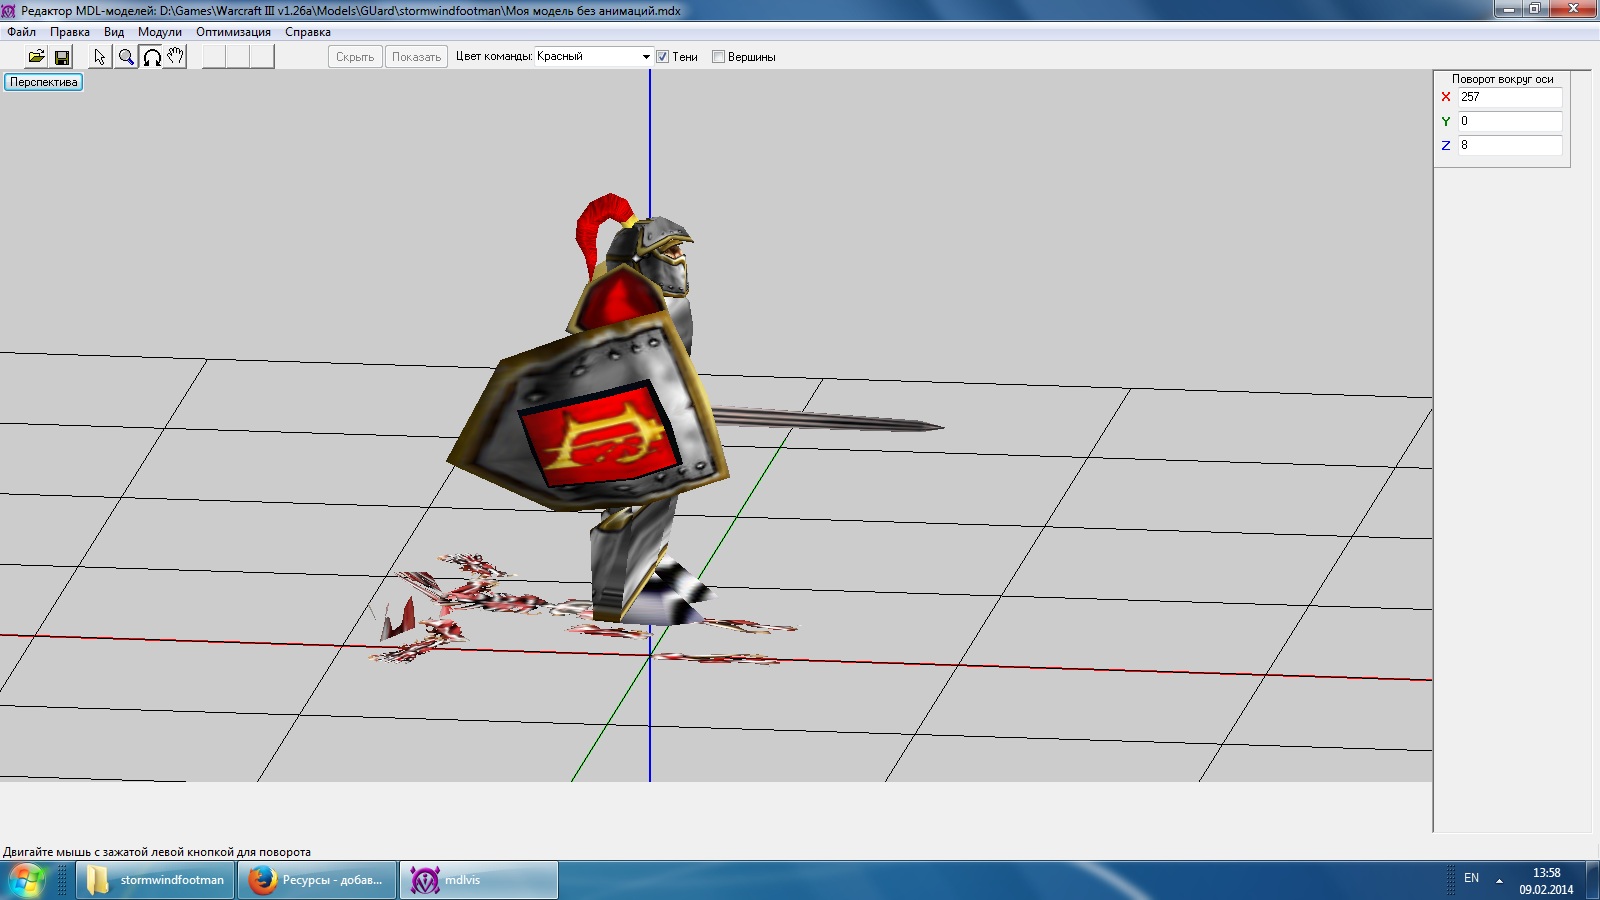Disable the Тени checkbox
The image size is (1600, 900).
[x=662, y=57]
